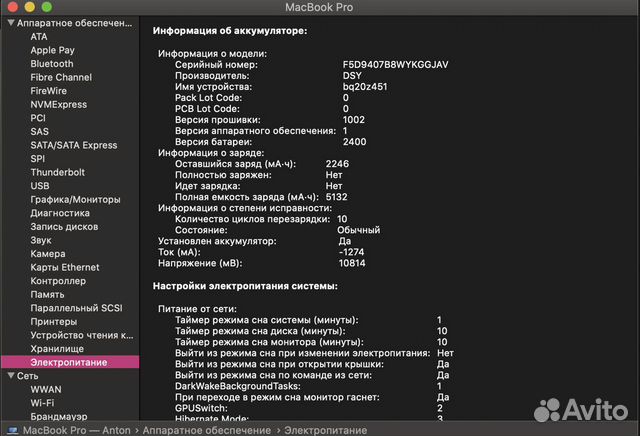This screenshot has height=436, width=640.
Task: Click the GPUSwitch label
Action: coord(201,408)
